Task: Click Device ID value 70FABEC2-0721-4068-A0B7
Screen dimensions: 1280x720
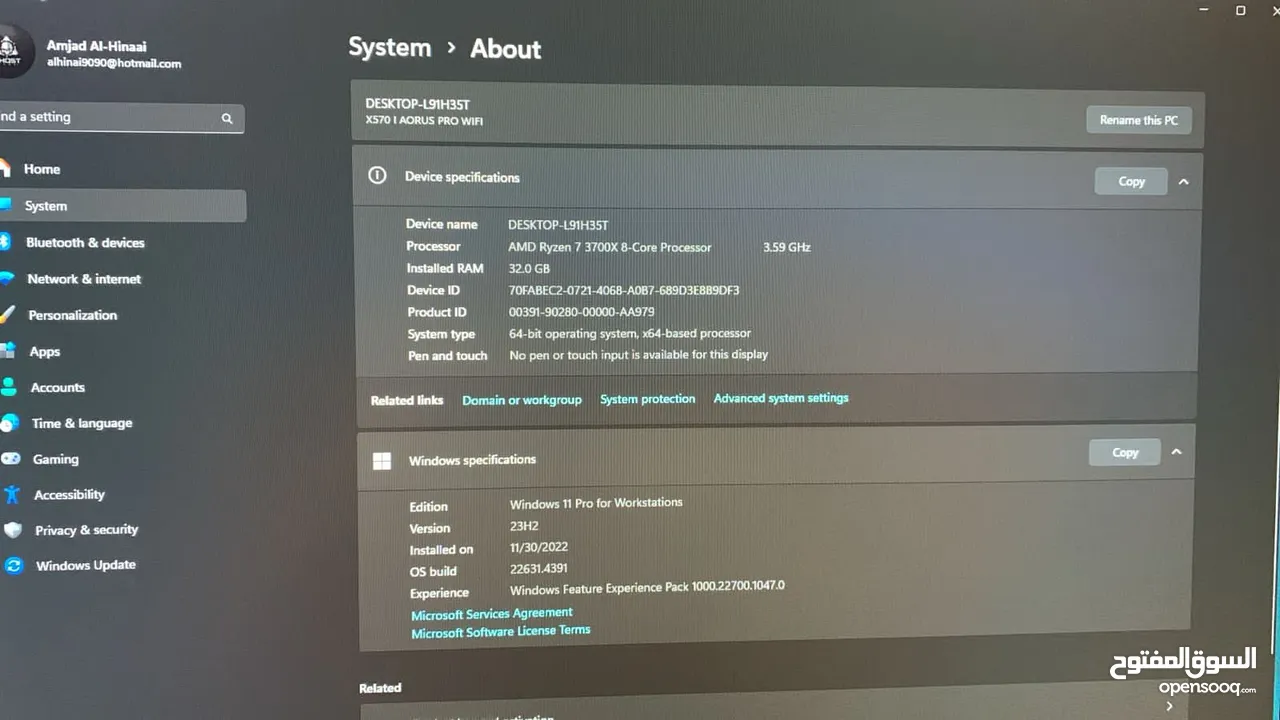Action: [x=624, y=290]
